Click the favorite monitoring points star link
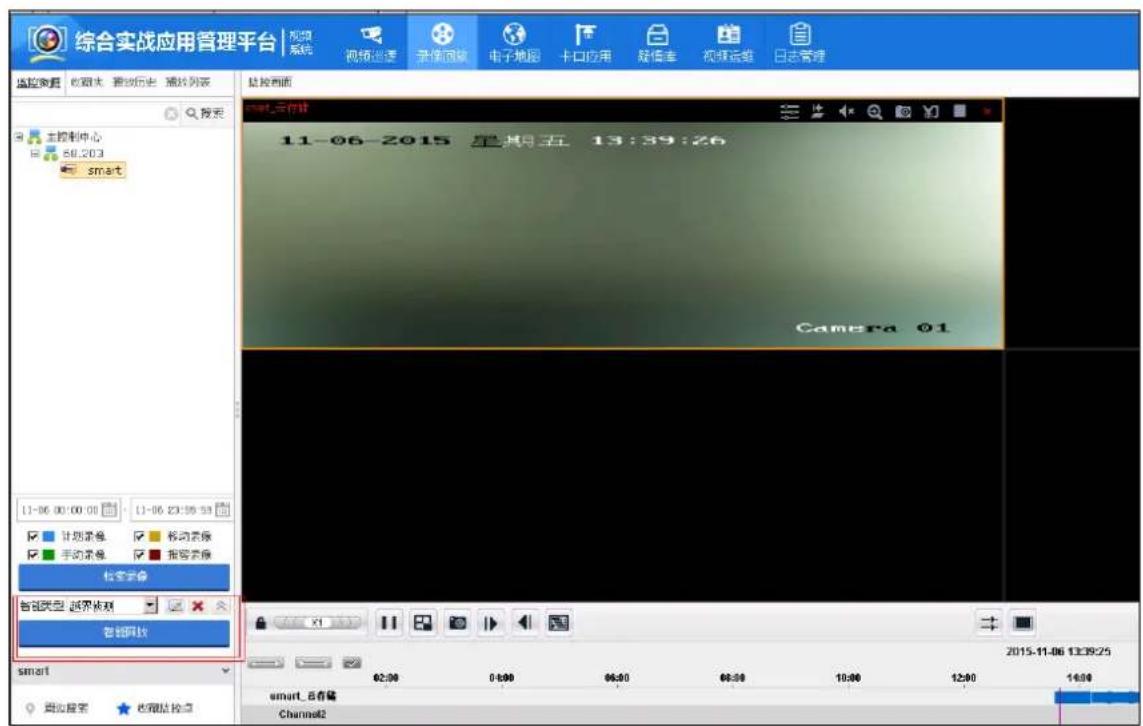Image resolution: width=1143 pixels, height=726 pixels. (x=155, y=708)
